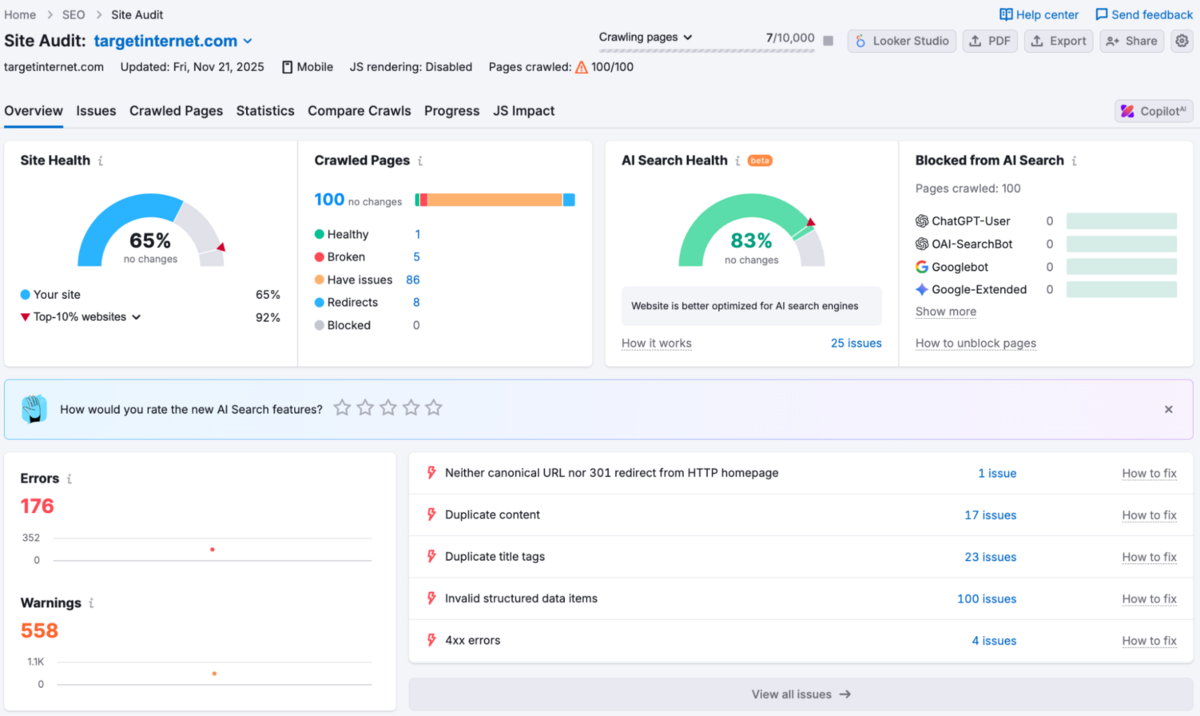This screenshot has width=1200, height=716.
Task: Click the error icon beside Duplicate title tags
Action: click(x=432, y=557)
